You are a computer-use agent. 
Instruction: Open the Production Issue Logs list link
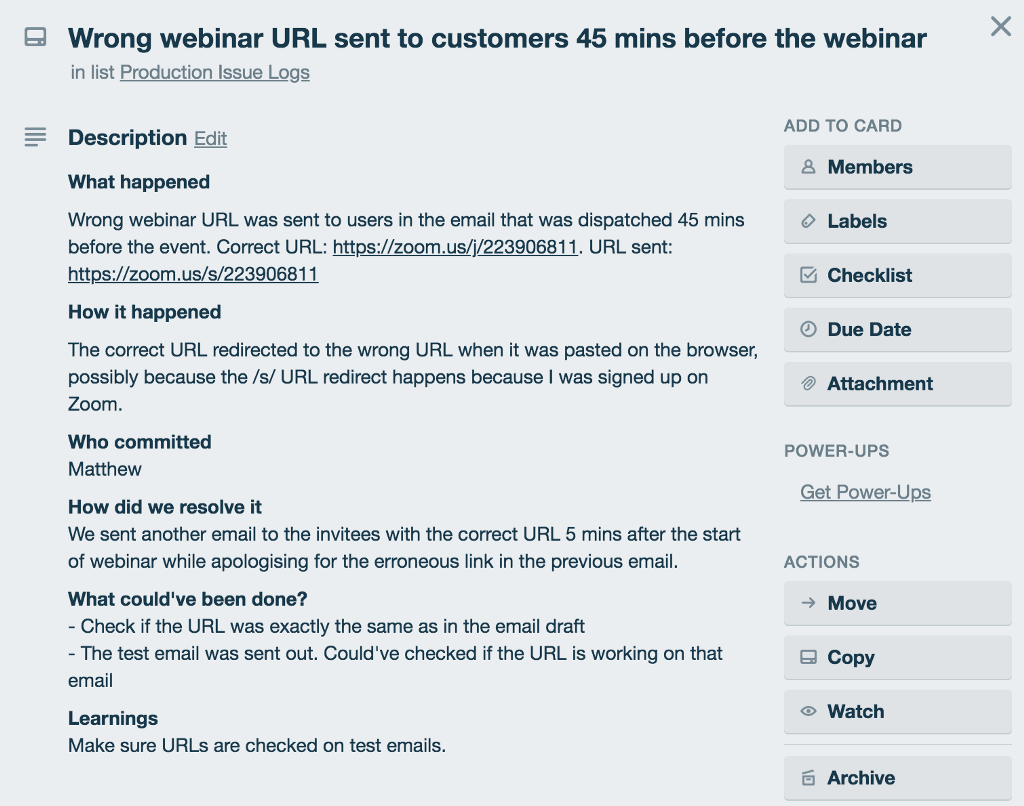pyautogui.click(x=214, y=72)
